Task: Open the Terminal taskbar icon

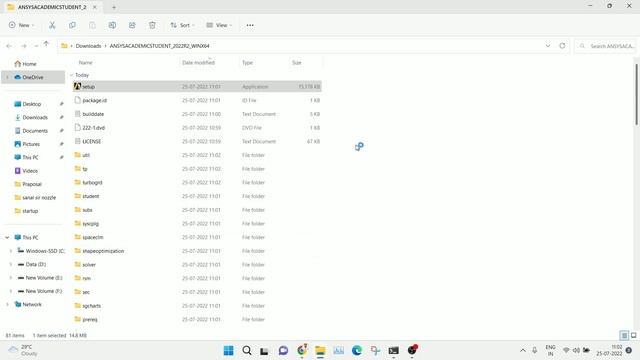Action: click(393, 350)
